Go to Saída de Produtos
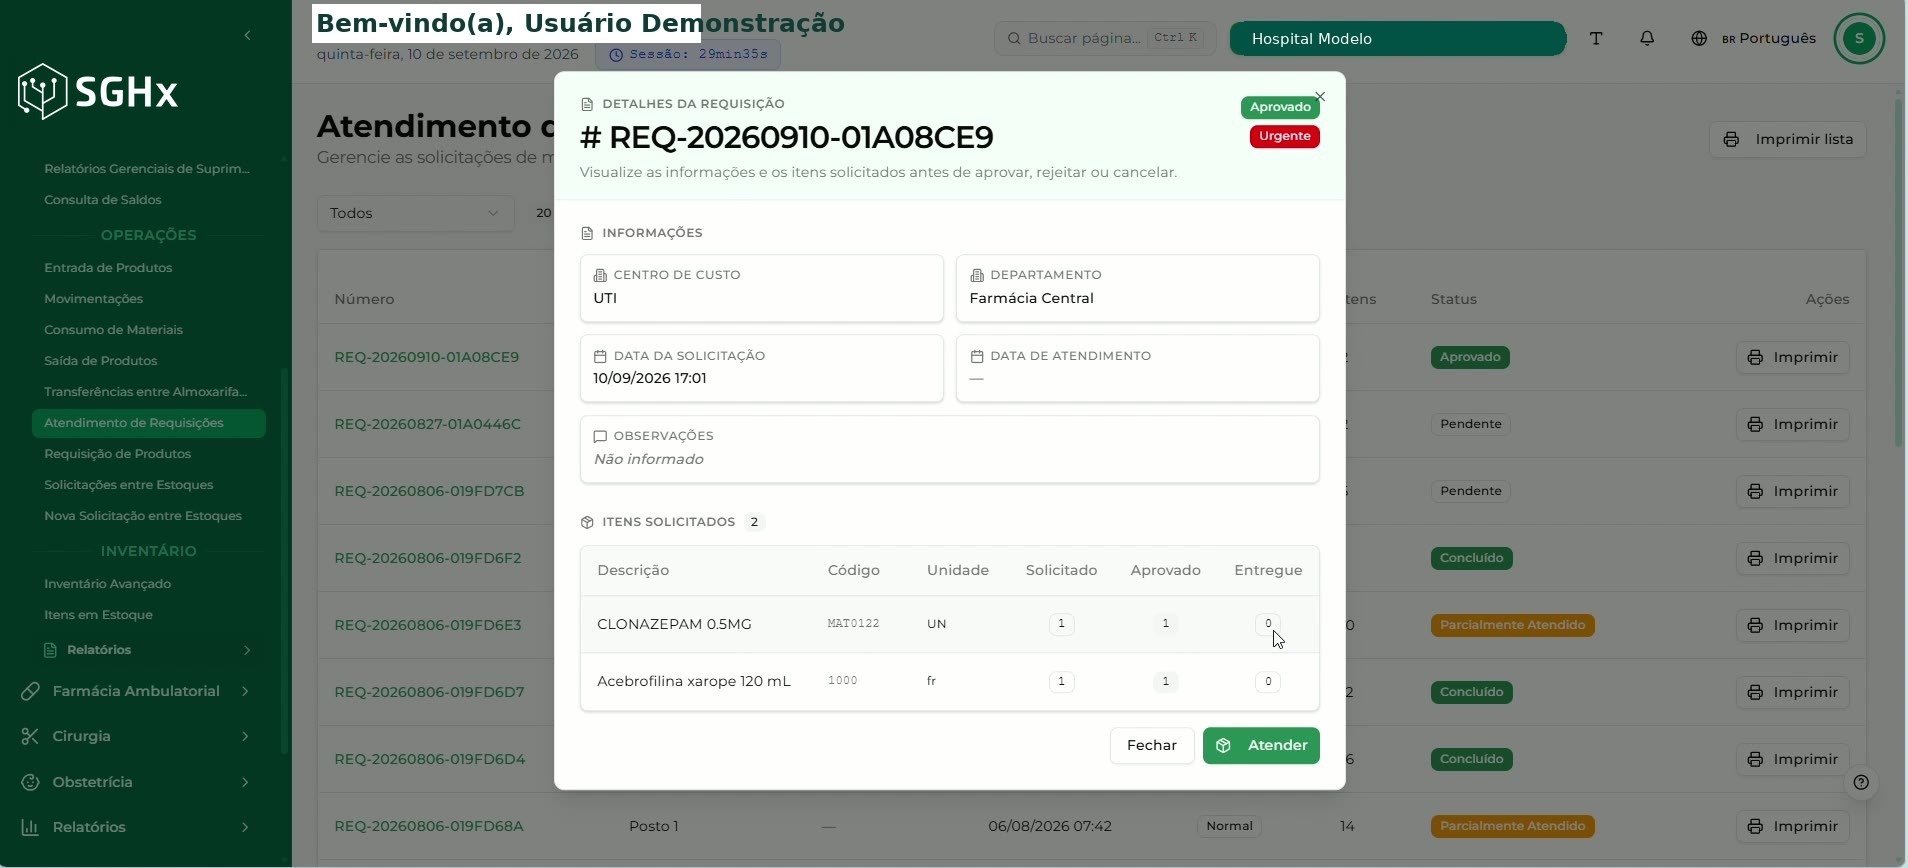 point(100,361)
